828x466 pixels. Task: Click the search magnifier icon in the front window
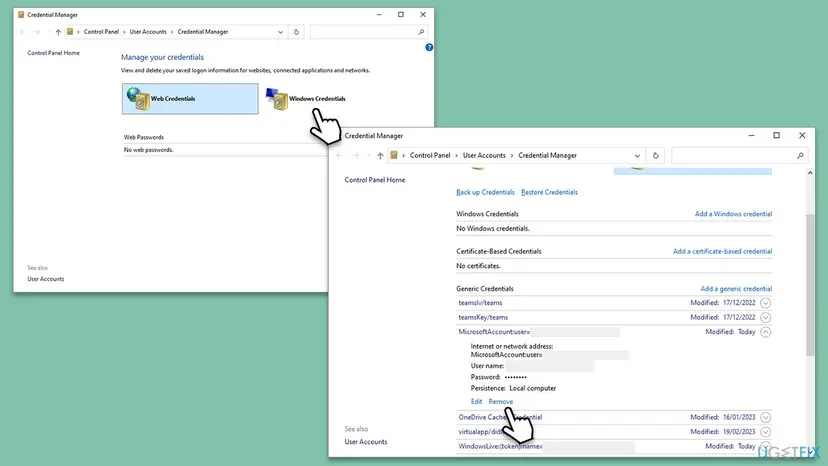tap(800, 155)
